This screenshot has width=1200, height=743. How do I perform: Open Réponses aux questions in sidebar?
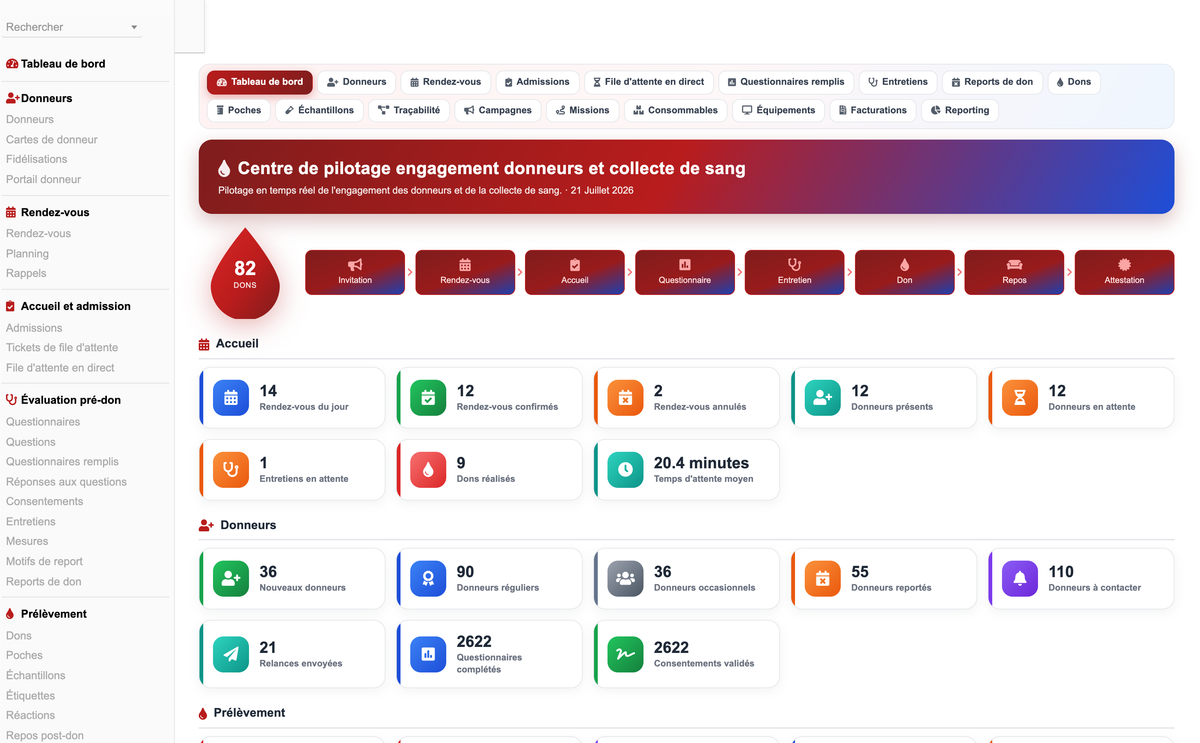[66, 481]
